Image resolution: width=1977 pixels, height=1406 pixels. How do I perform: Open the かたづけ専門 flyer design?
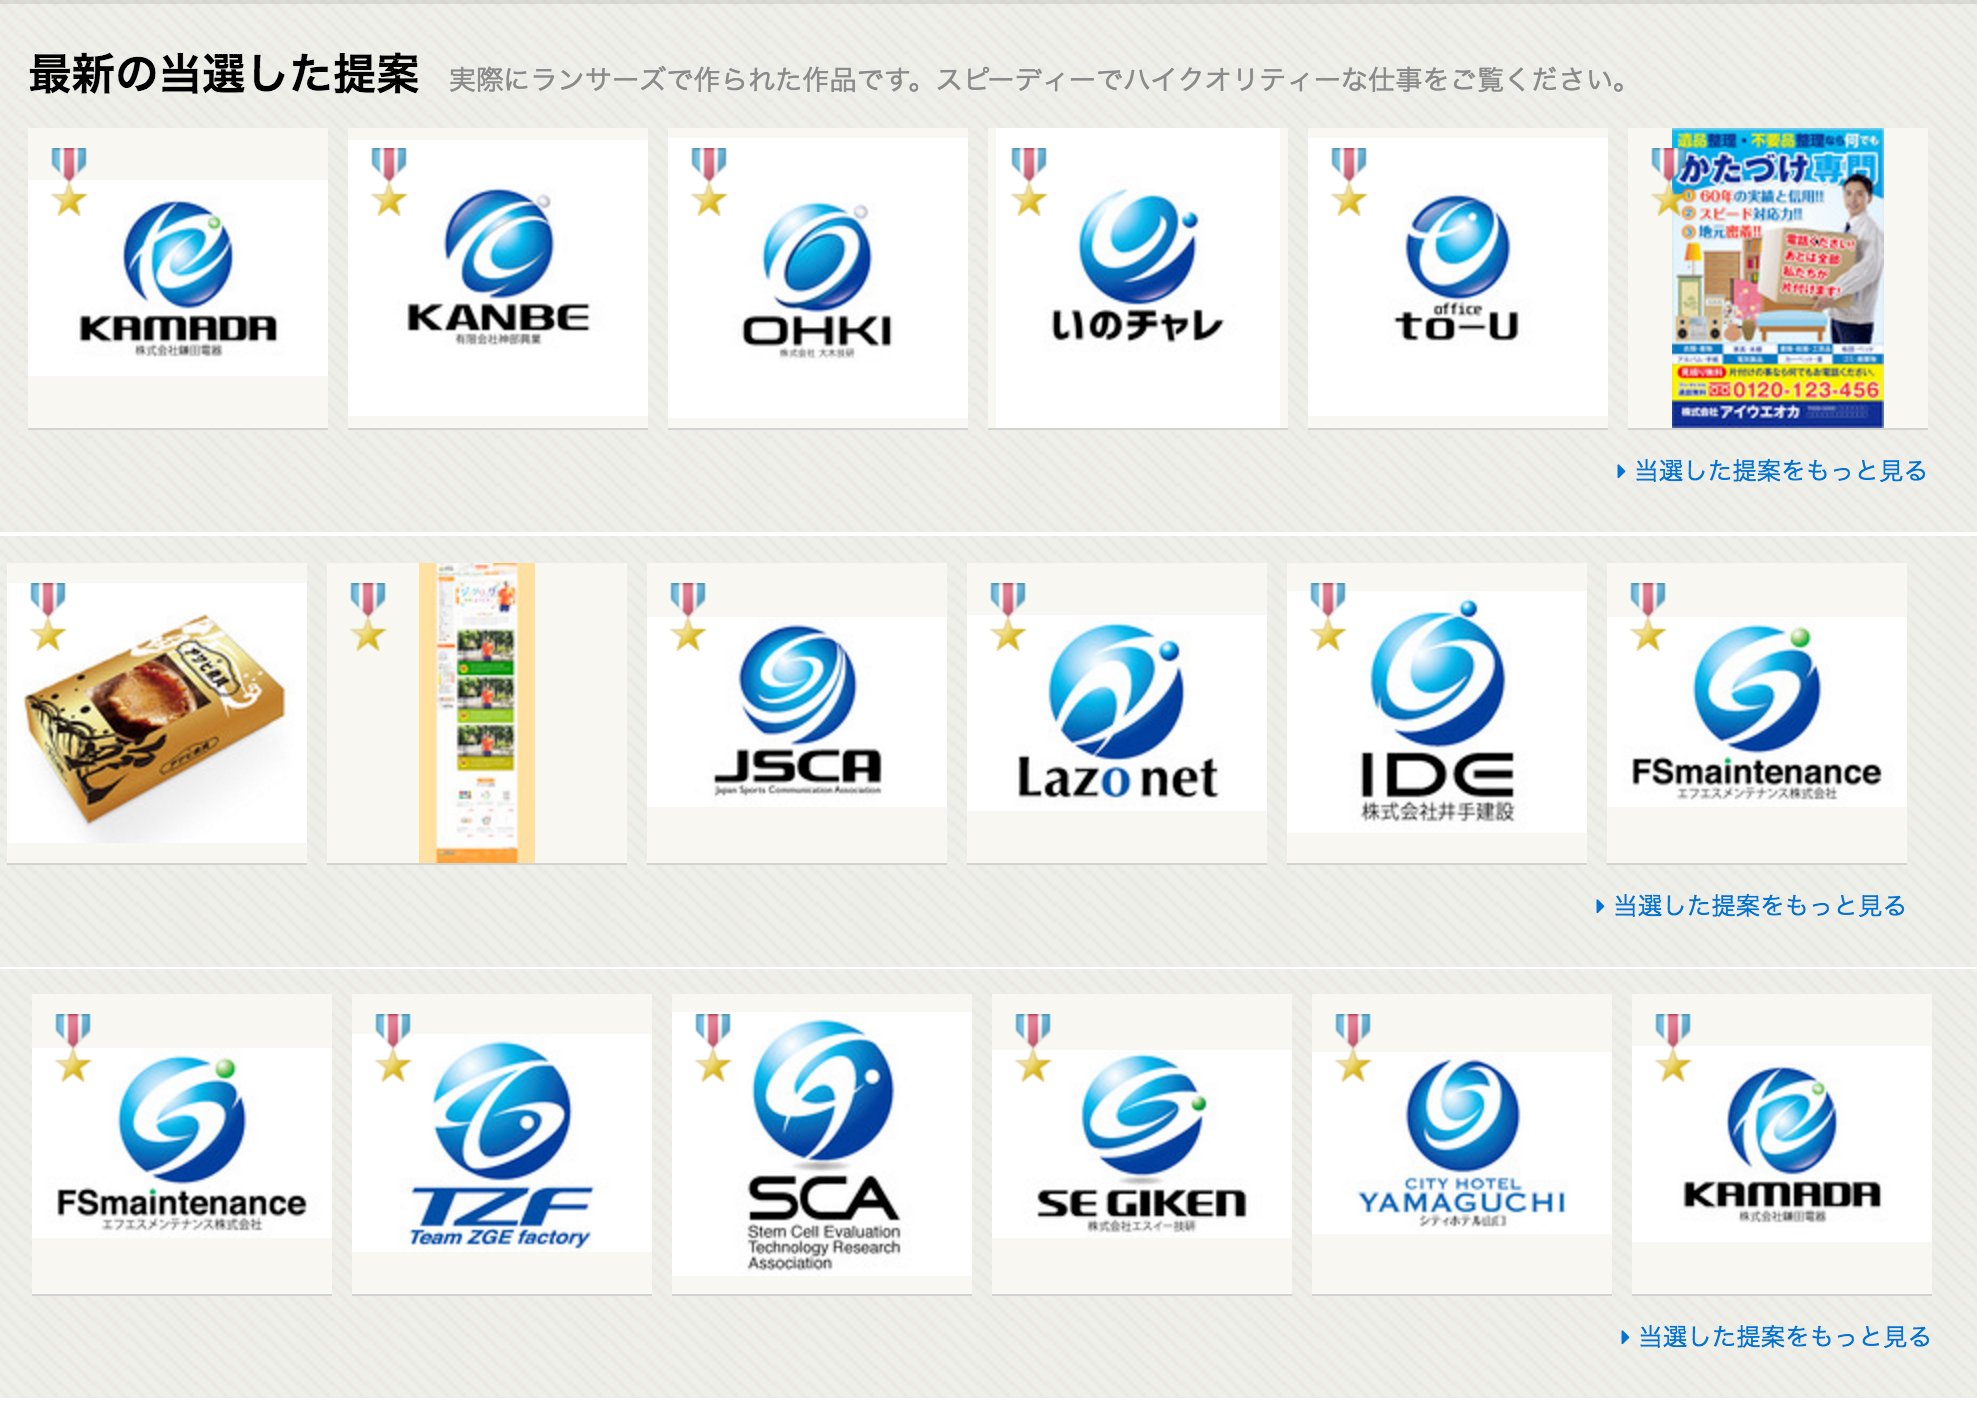(x=1777, y=278)
